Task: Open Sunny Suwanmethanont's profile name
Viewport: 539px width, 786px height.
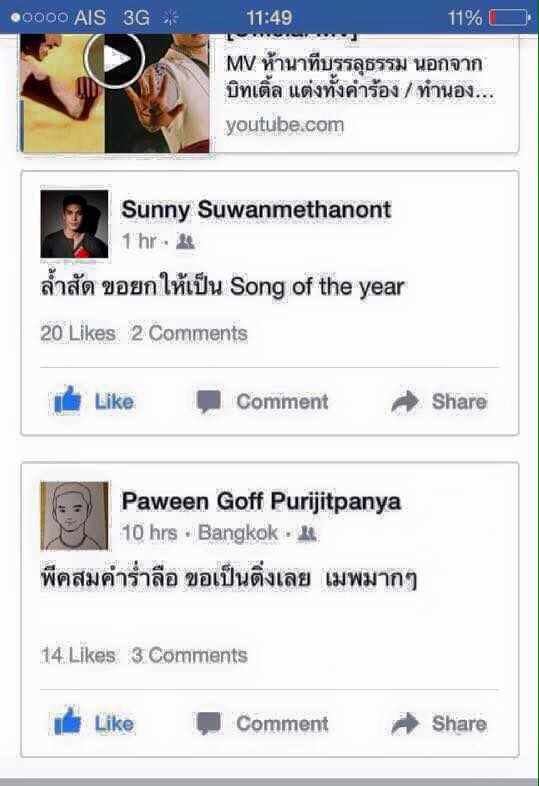Action: [256, 210]
